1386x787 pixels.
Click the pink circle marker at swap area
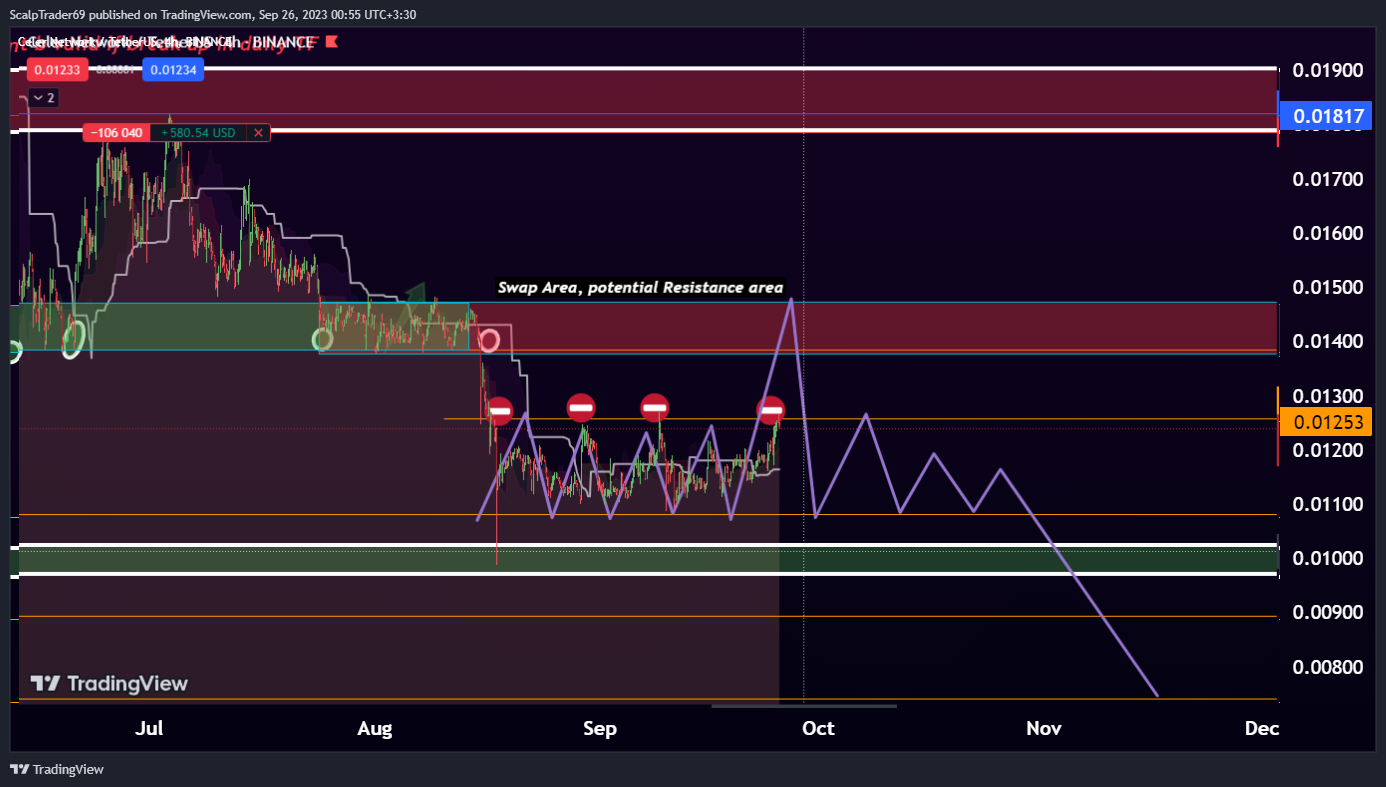(489, 341)
